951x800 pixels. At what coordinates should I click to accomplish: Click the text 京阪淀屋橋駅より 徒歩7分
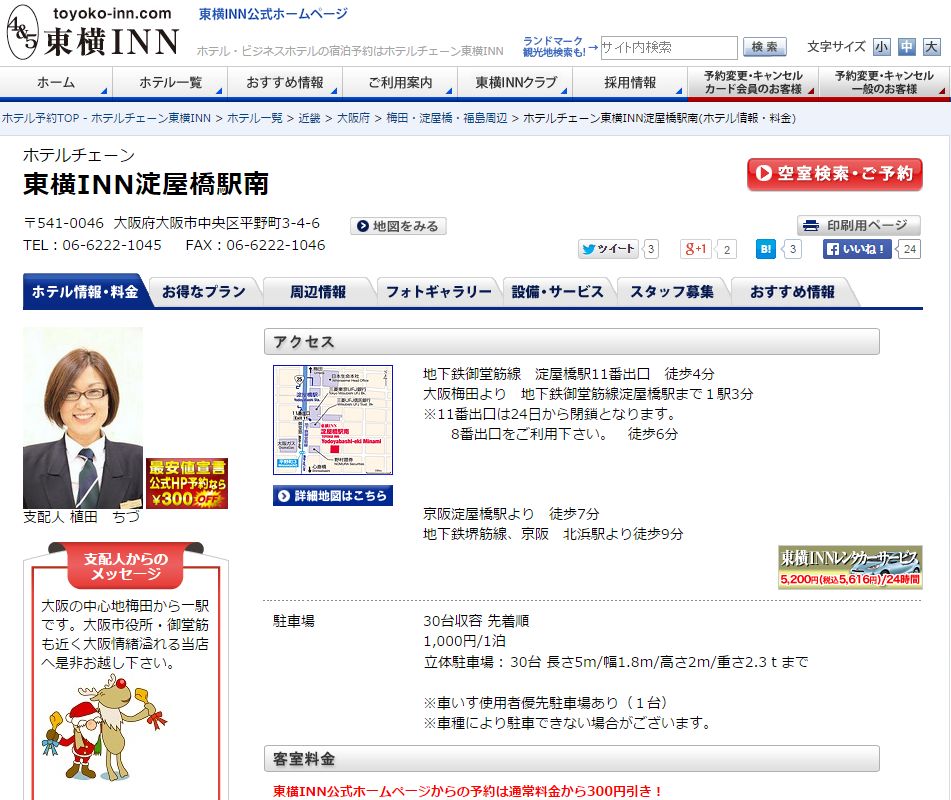coord(511,514)
